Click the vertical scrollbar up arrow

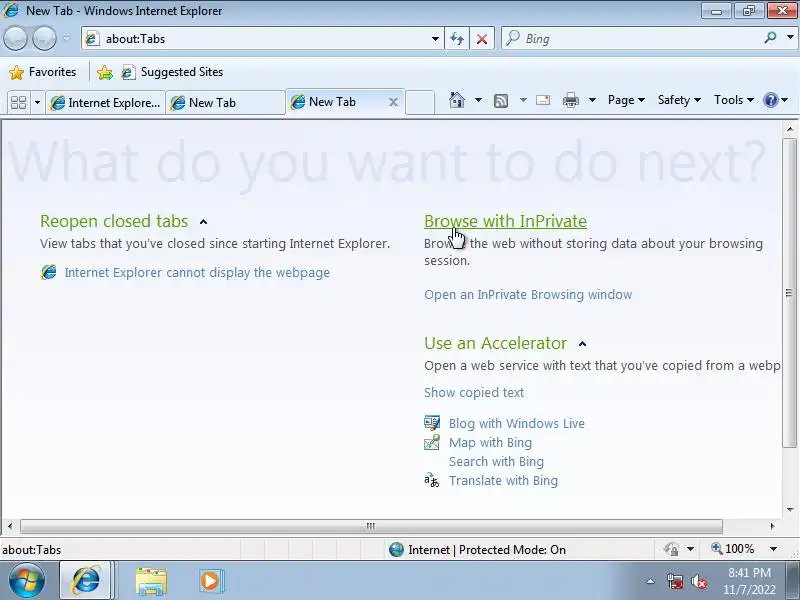click(x=790, y=130)
